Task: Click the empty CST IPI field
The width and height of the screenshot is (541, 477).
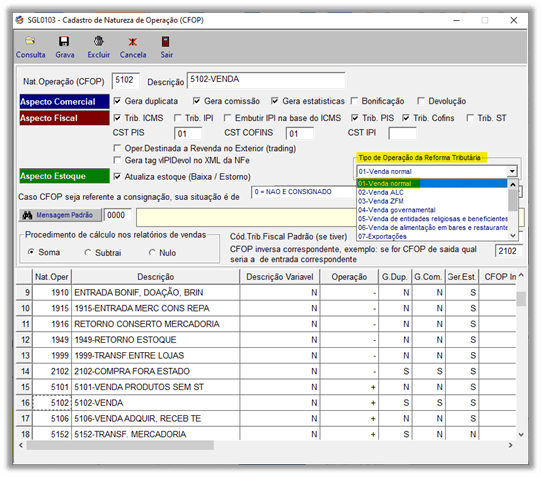Action: [402, 133]
